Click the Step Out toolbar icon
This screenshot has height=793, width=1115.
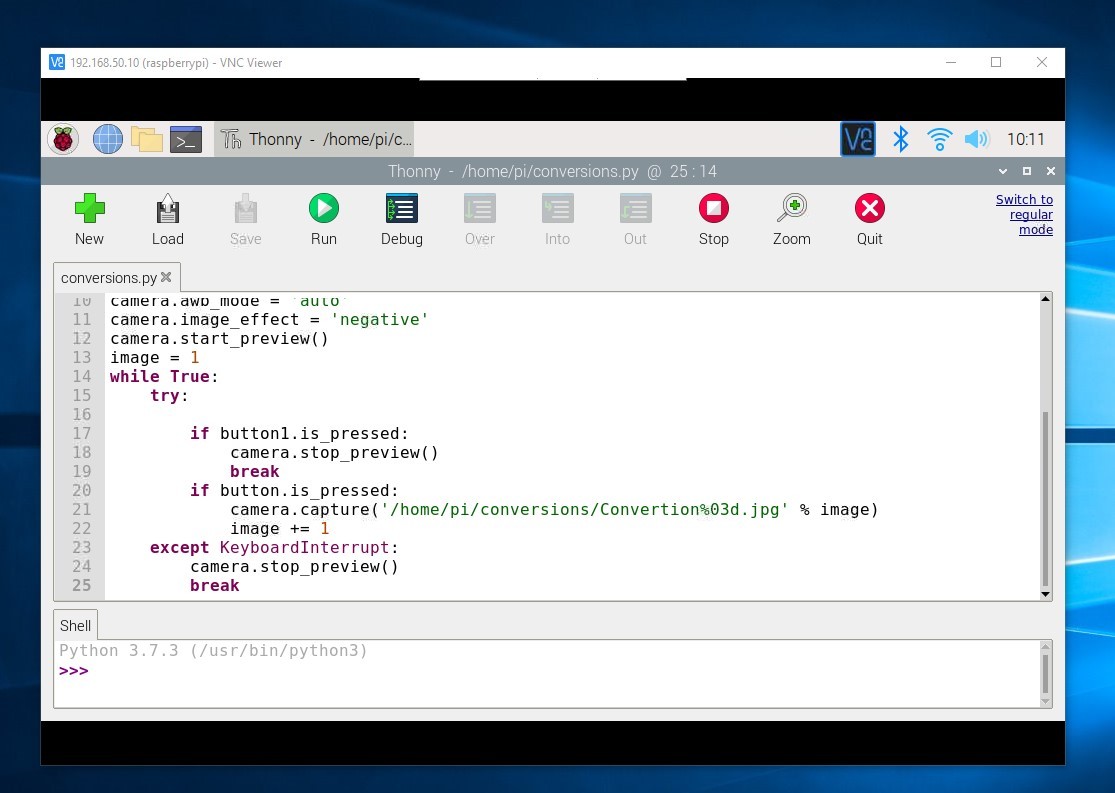coord(636,208)
